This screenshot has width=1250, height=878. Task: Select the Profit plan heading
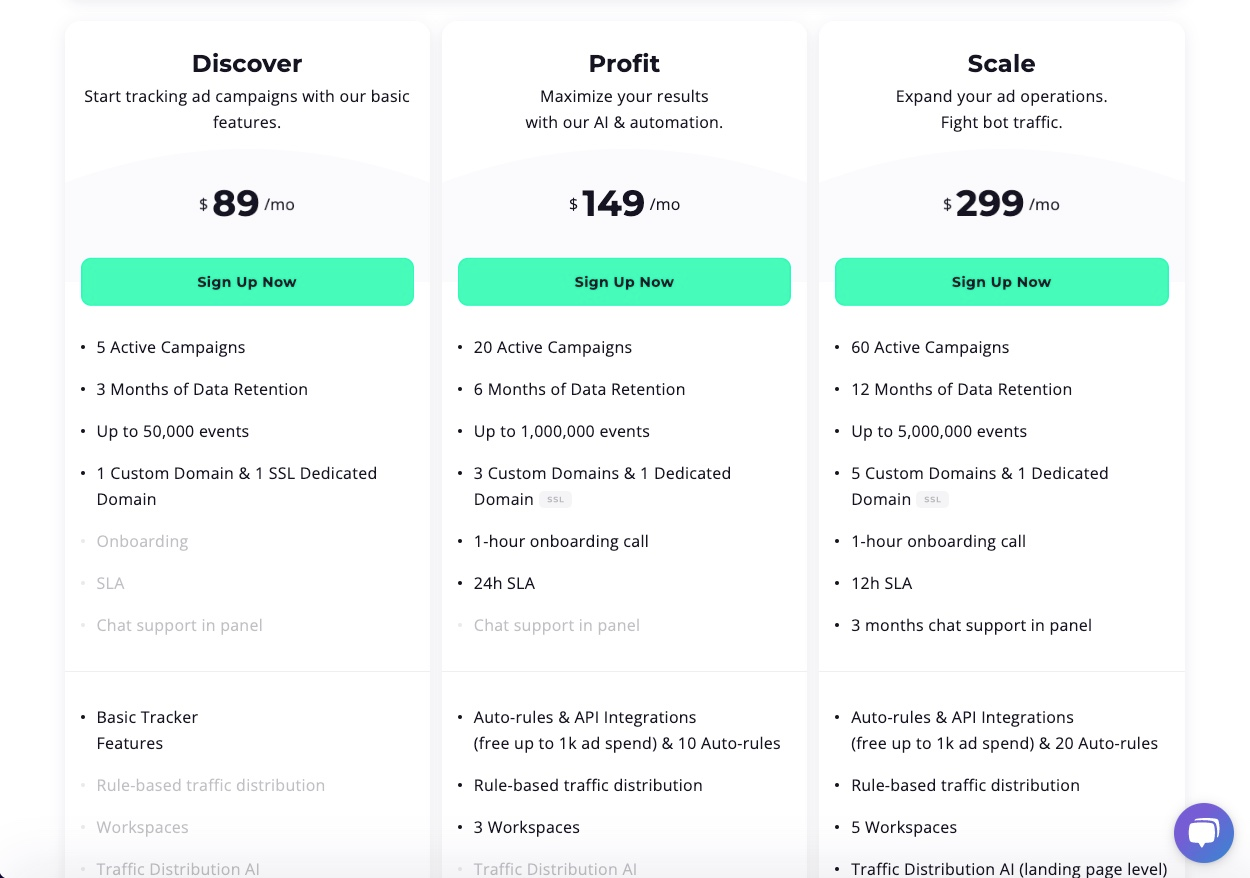(x=624, y=63)
